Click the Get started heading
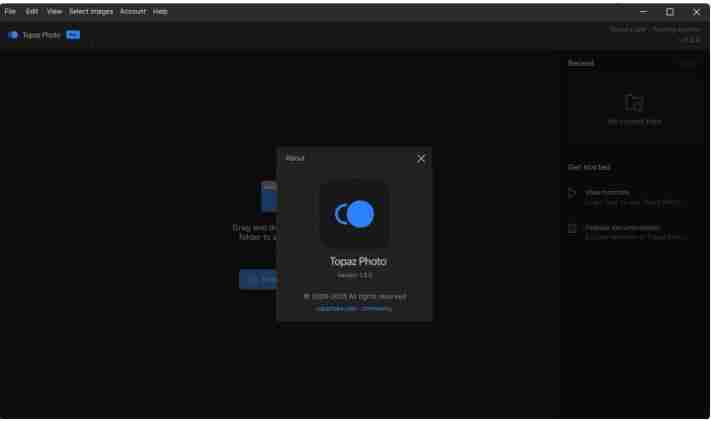711x421 pixels. [x=589, y=167]
